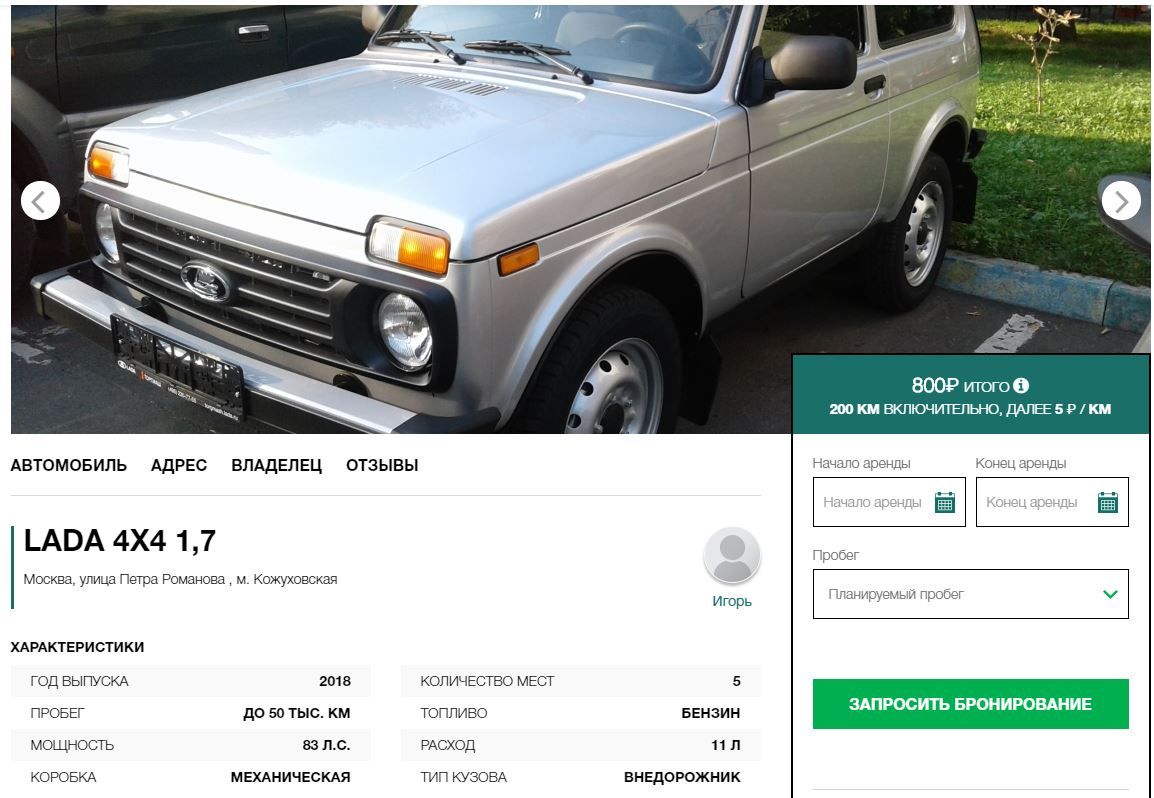The height and width of the screenshot is (798, 1154).
Task: Switch to the Автомобиль tab
Action: pyautogui.click(x=68, y=465)
